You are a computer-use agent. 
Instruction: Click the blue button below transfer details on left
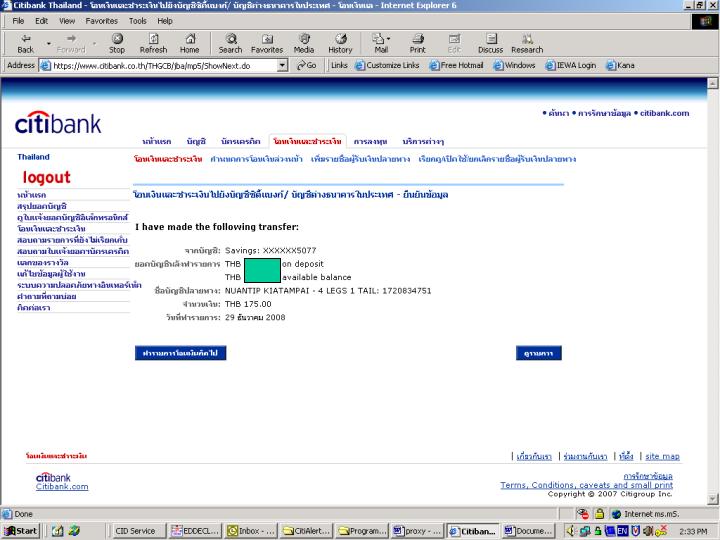tap(180, 353)
